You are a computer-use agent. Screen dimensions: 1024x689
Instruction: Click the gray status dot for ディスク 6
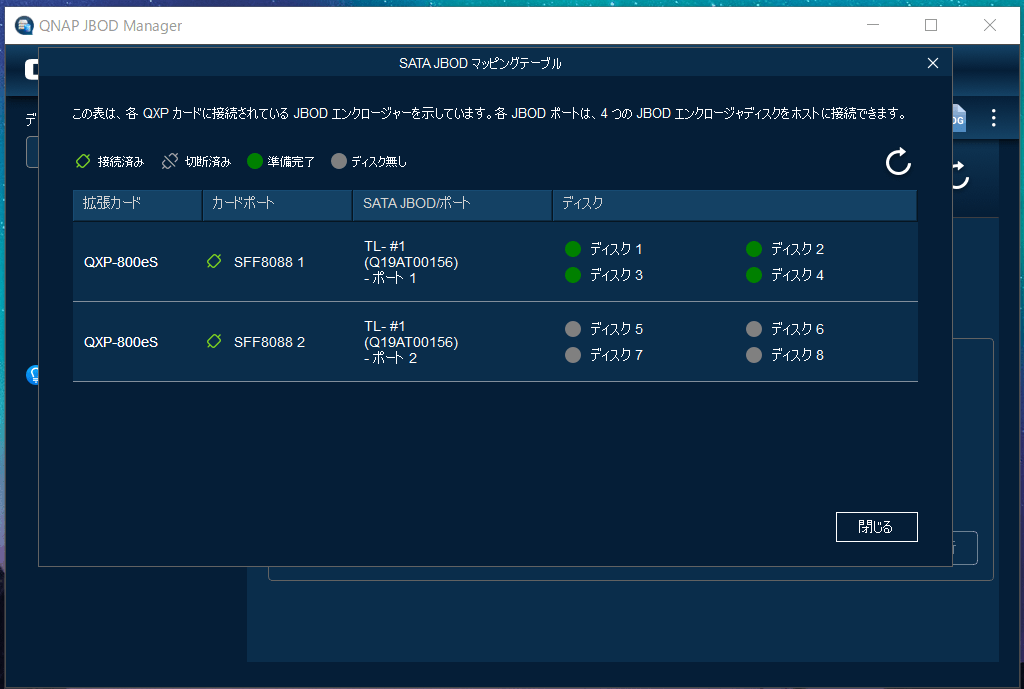point(754,328)
